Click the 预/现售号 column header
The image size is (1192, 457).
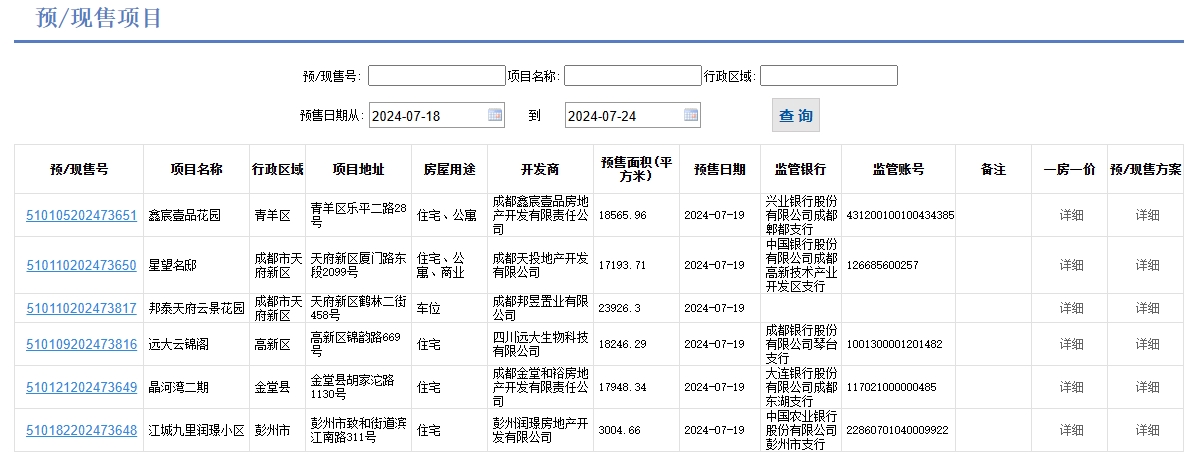click(x=79, y=170)
